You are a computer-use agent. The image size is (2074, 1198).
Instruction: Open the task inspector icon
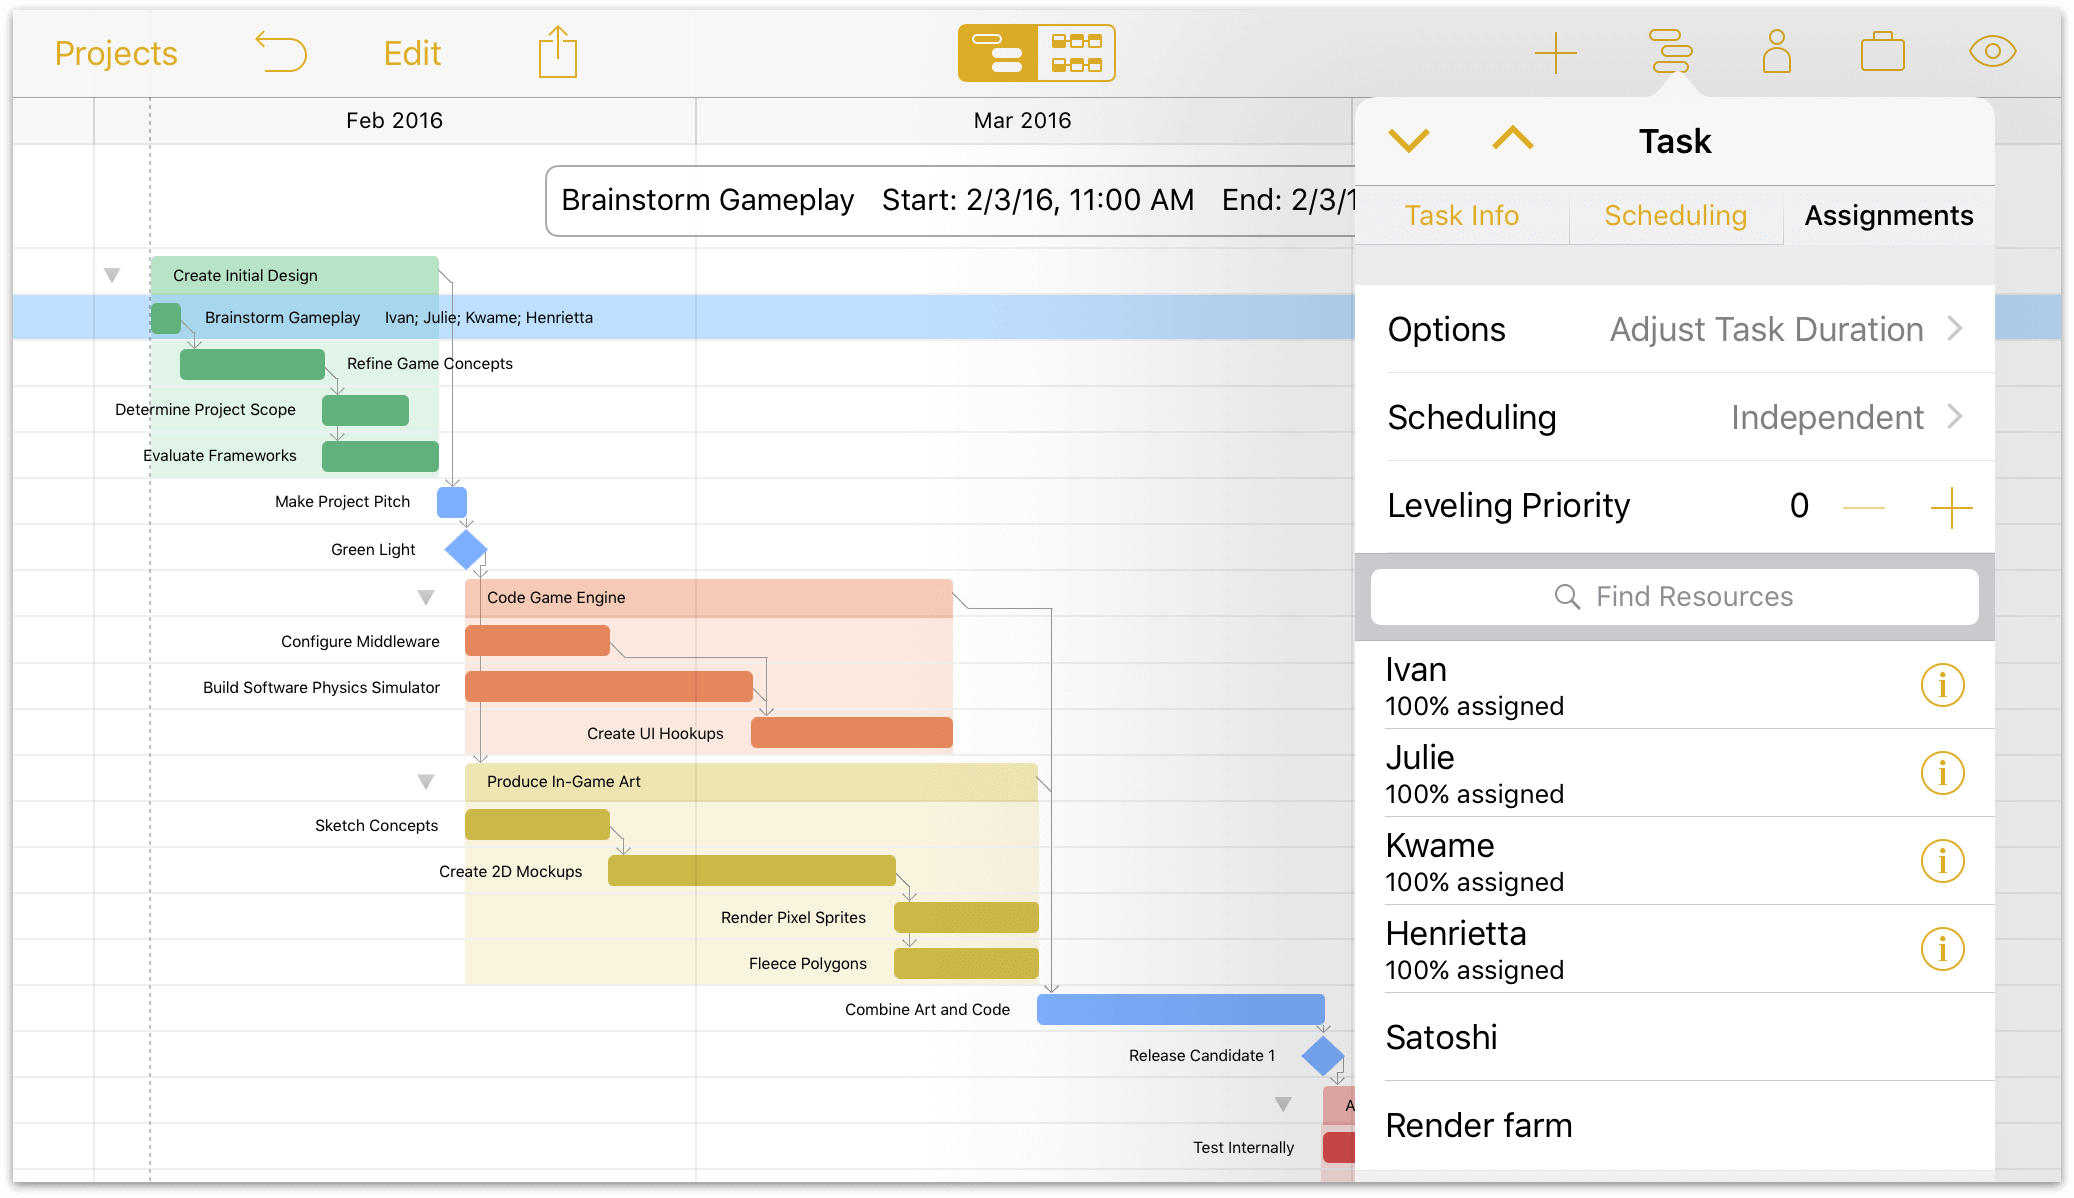tap(1670, 52)
